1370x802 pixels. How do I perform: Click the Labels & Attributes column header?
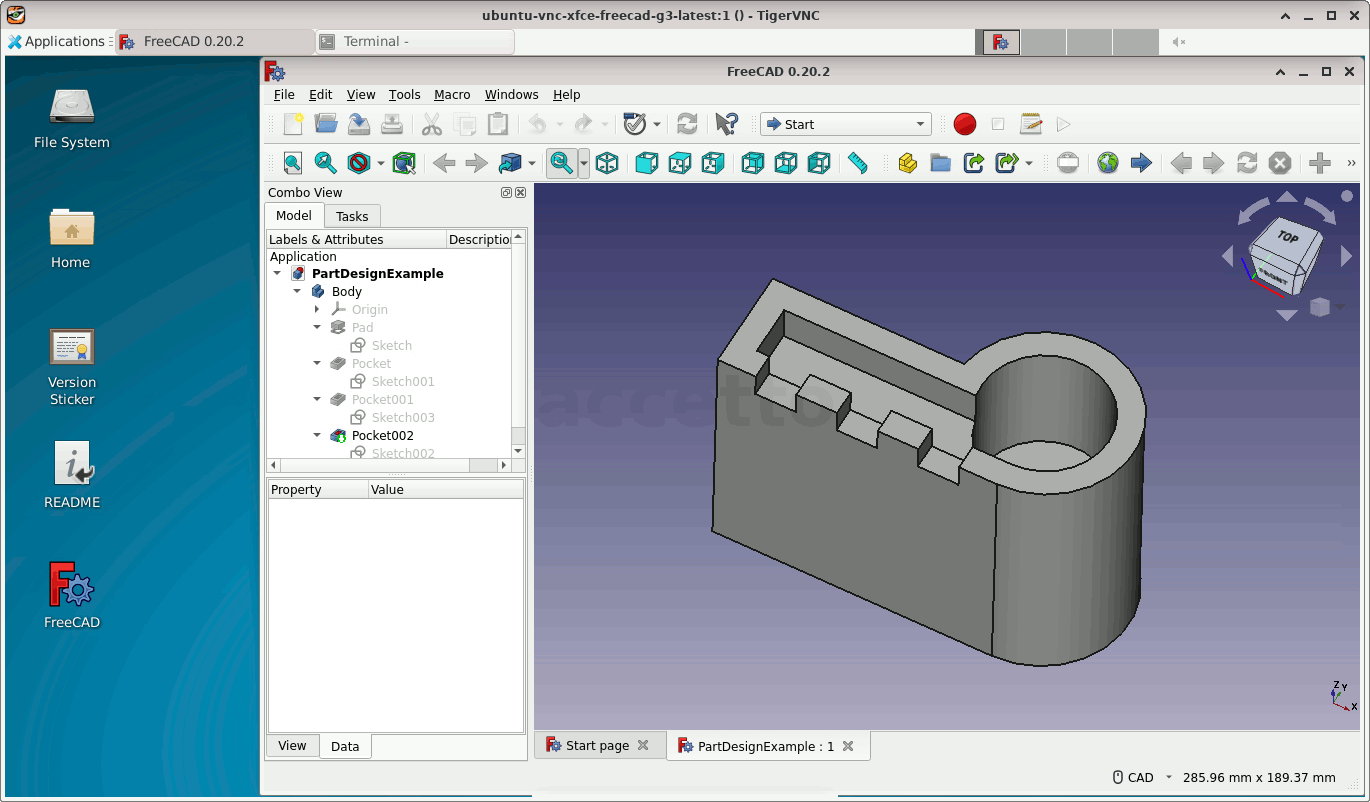[356, 239]
